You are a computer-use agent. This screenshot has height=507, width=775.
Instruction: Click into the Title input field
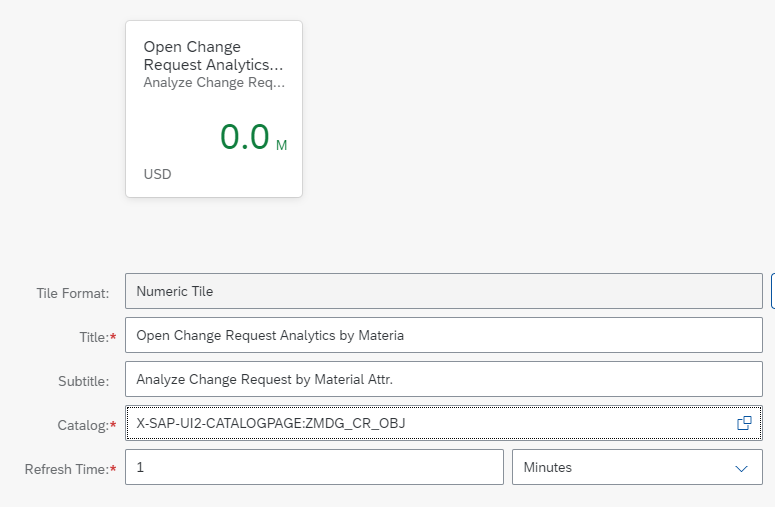pos(444,335)
